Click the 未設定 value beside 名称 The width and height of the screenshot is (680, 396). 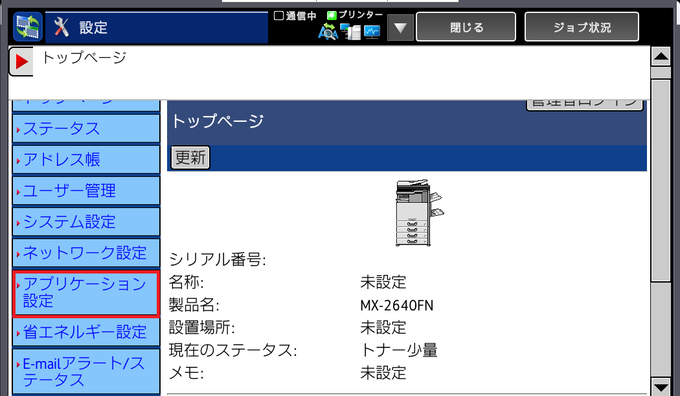(383, 282)
